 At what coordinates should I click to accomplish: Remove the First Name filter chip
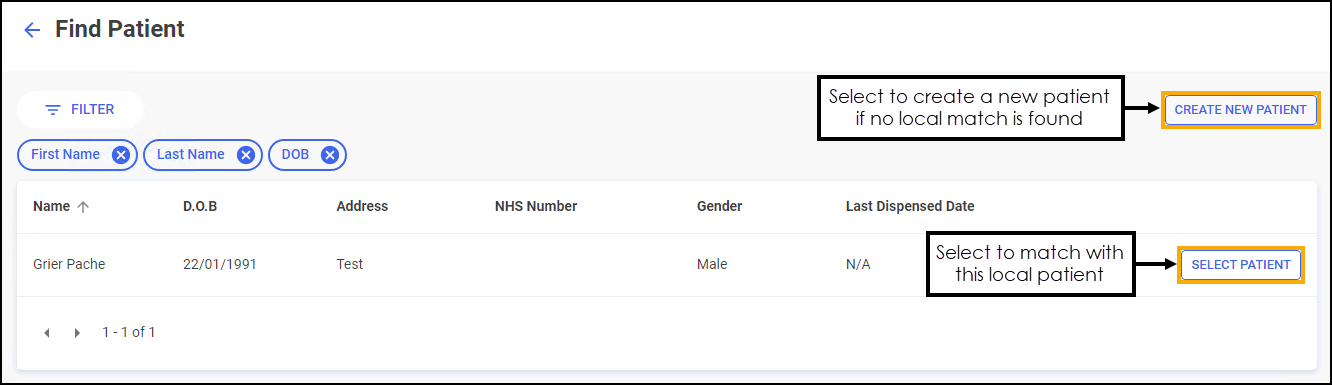pos(120,155)
